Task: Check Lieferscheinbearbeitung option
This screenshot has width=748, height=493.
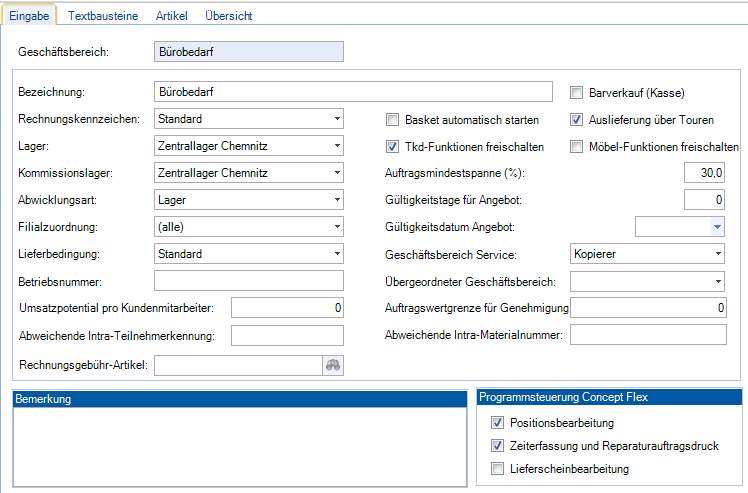Action: click(498, 468)
